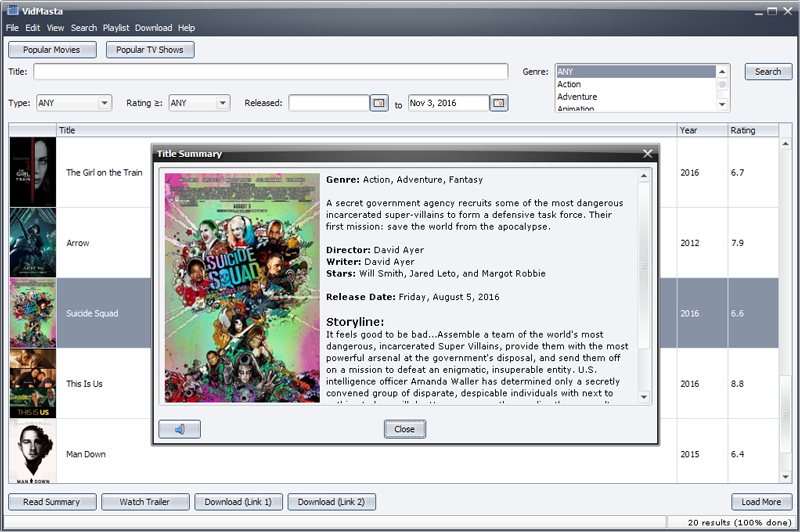Screen dimensions: 800x532
Task: Sort by the Title column header
Action: pos(366,130)
